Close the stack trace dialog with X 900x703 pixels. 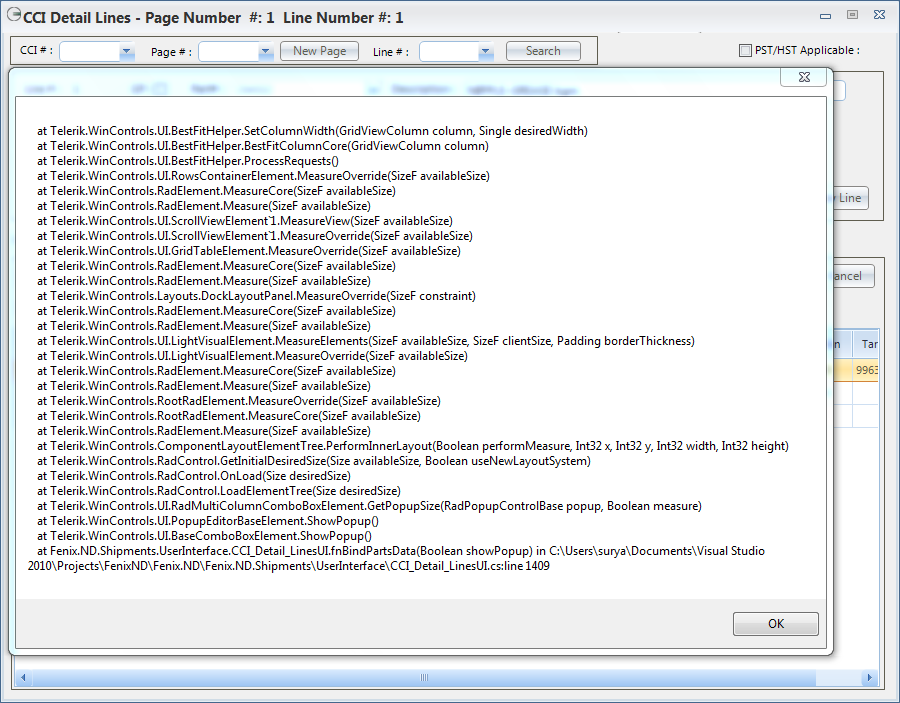tap(804, 77)
